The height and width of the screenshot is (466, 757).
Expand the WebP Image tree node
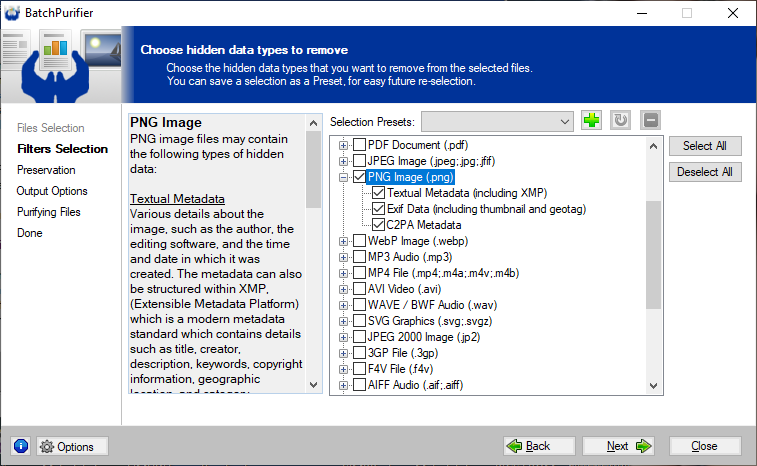(x=343, y=241)
